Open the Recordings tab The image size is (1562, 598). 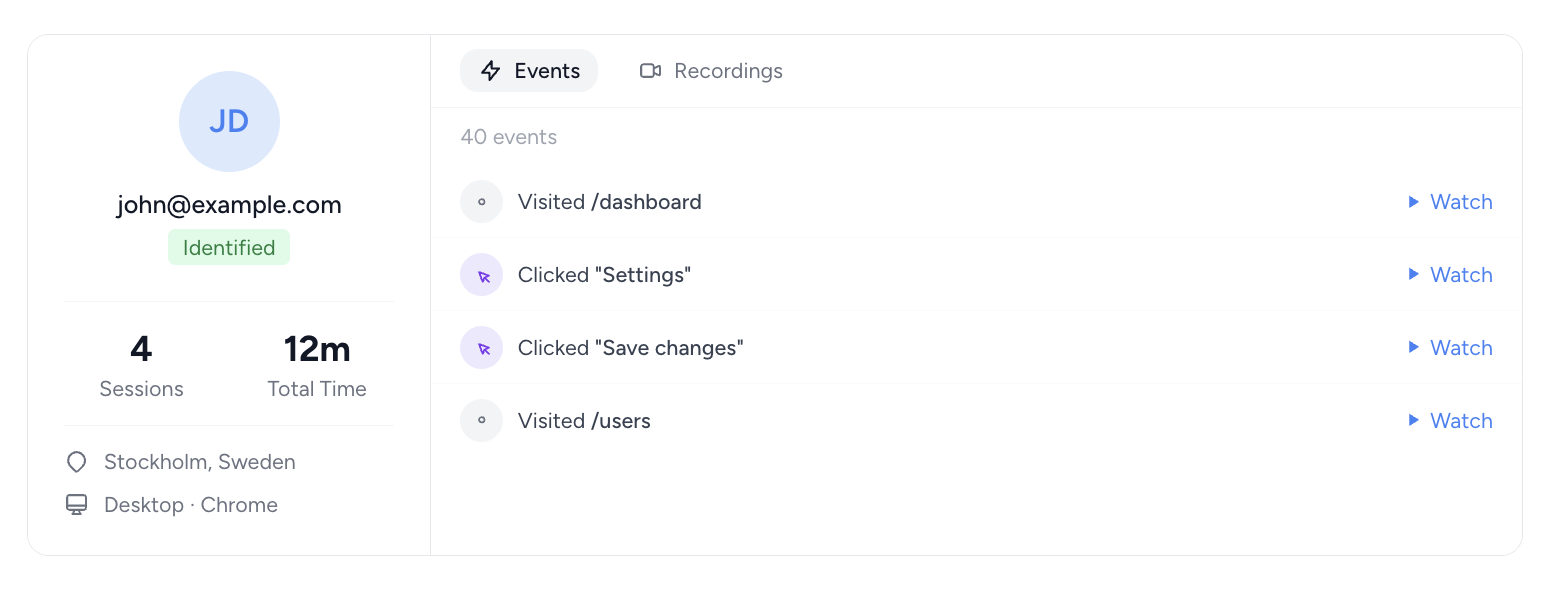coord(711,71)
